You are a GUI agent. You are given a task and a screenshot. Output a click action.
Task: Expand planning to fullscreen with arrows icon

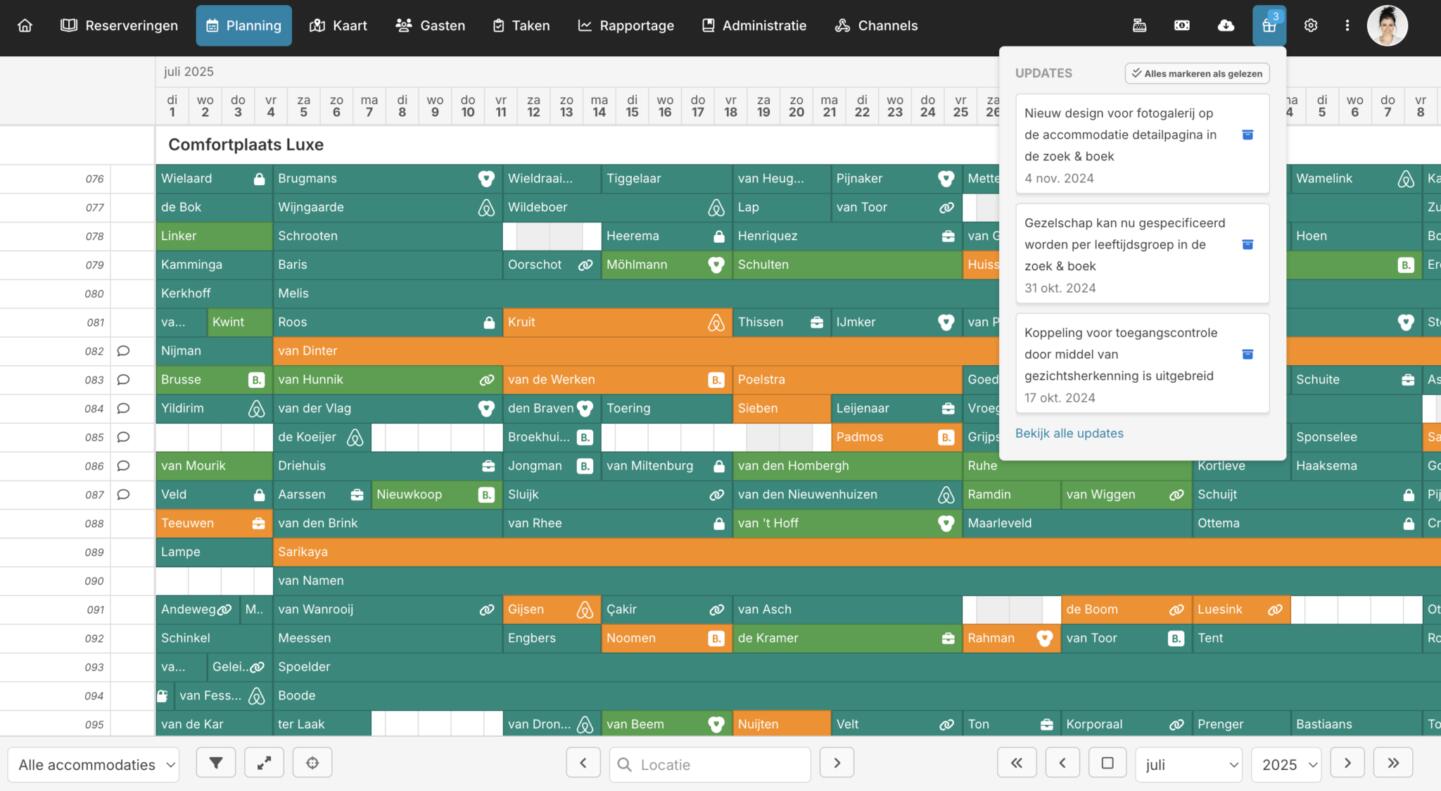point(264,763)
